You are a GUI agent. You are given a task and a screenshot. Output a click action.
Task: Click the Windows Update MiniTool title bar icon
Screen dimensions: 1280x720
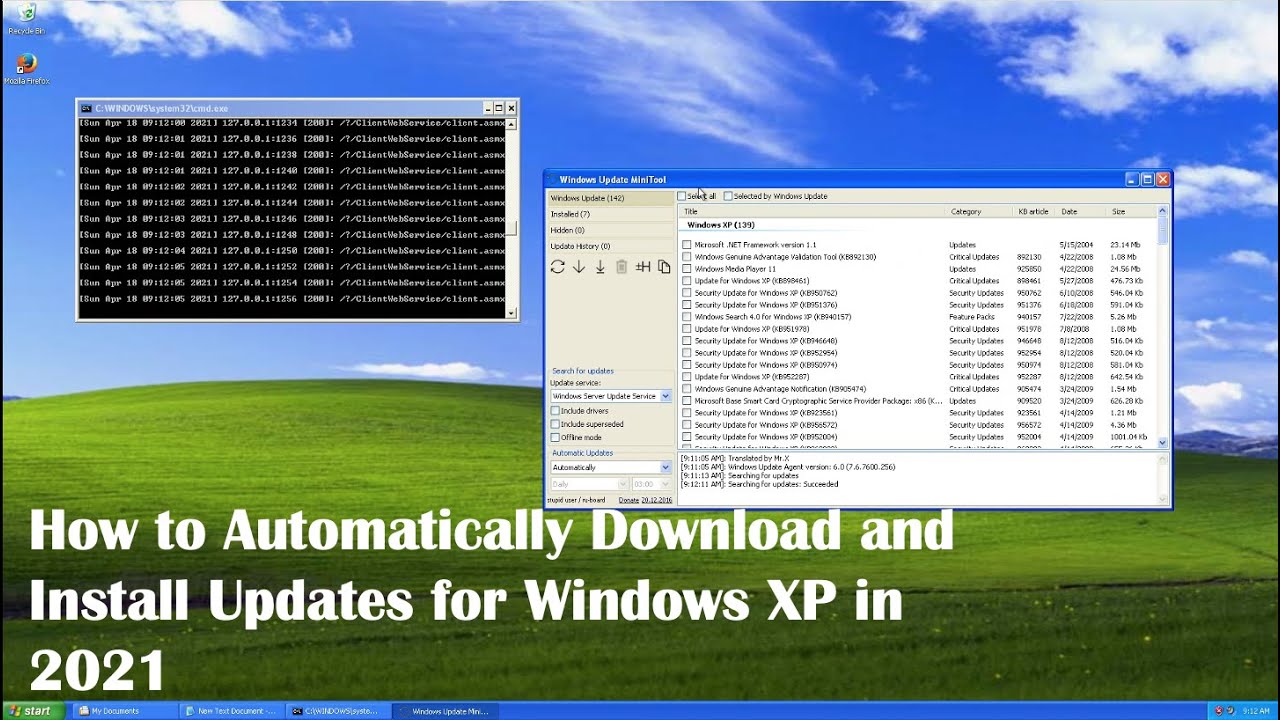552,180
